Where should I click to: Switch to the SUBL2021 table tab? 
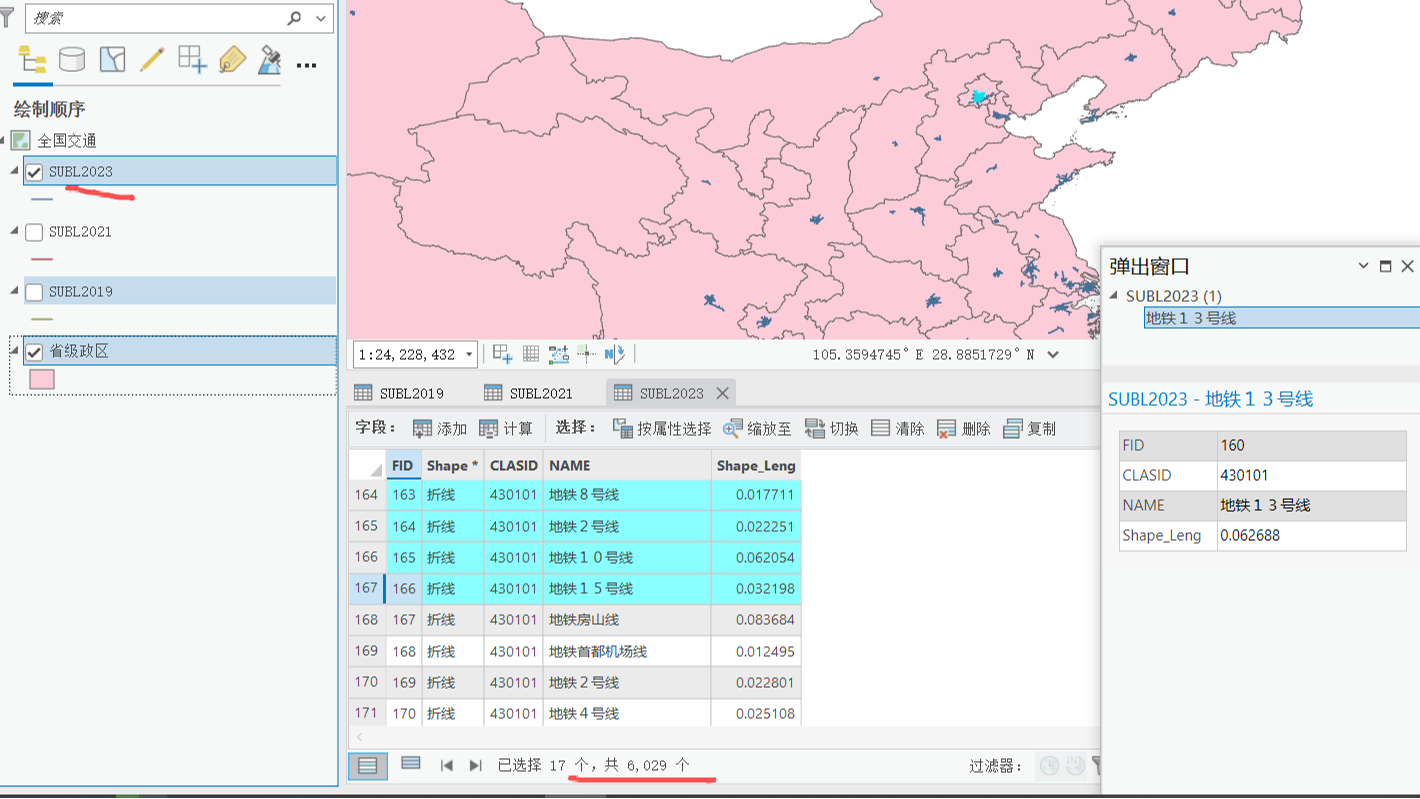tap(528, 393)
